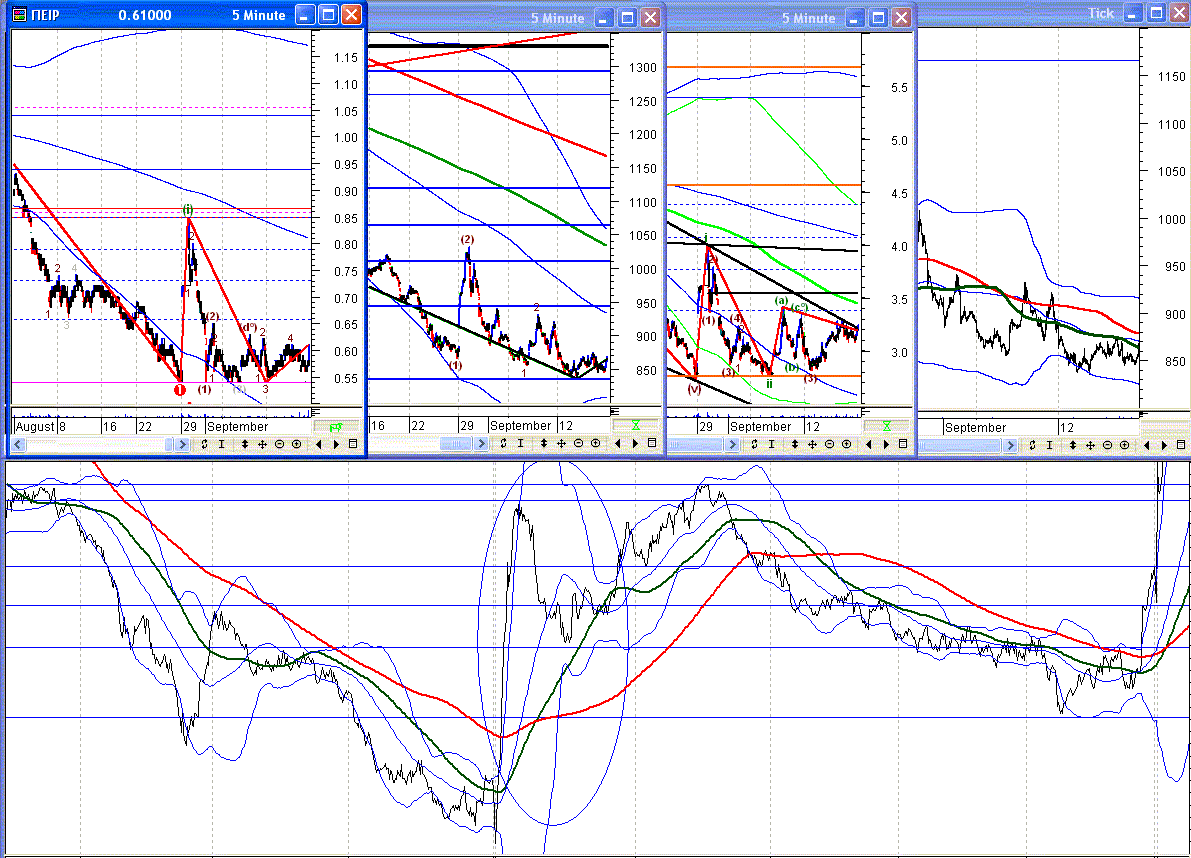Click refresh cycle icon in third 5 Minute window

click(754, 444)
